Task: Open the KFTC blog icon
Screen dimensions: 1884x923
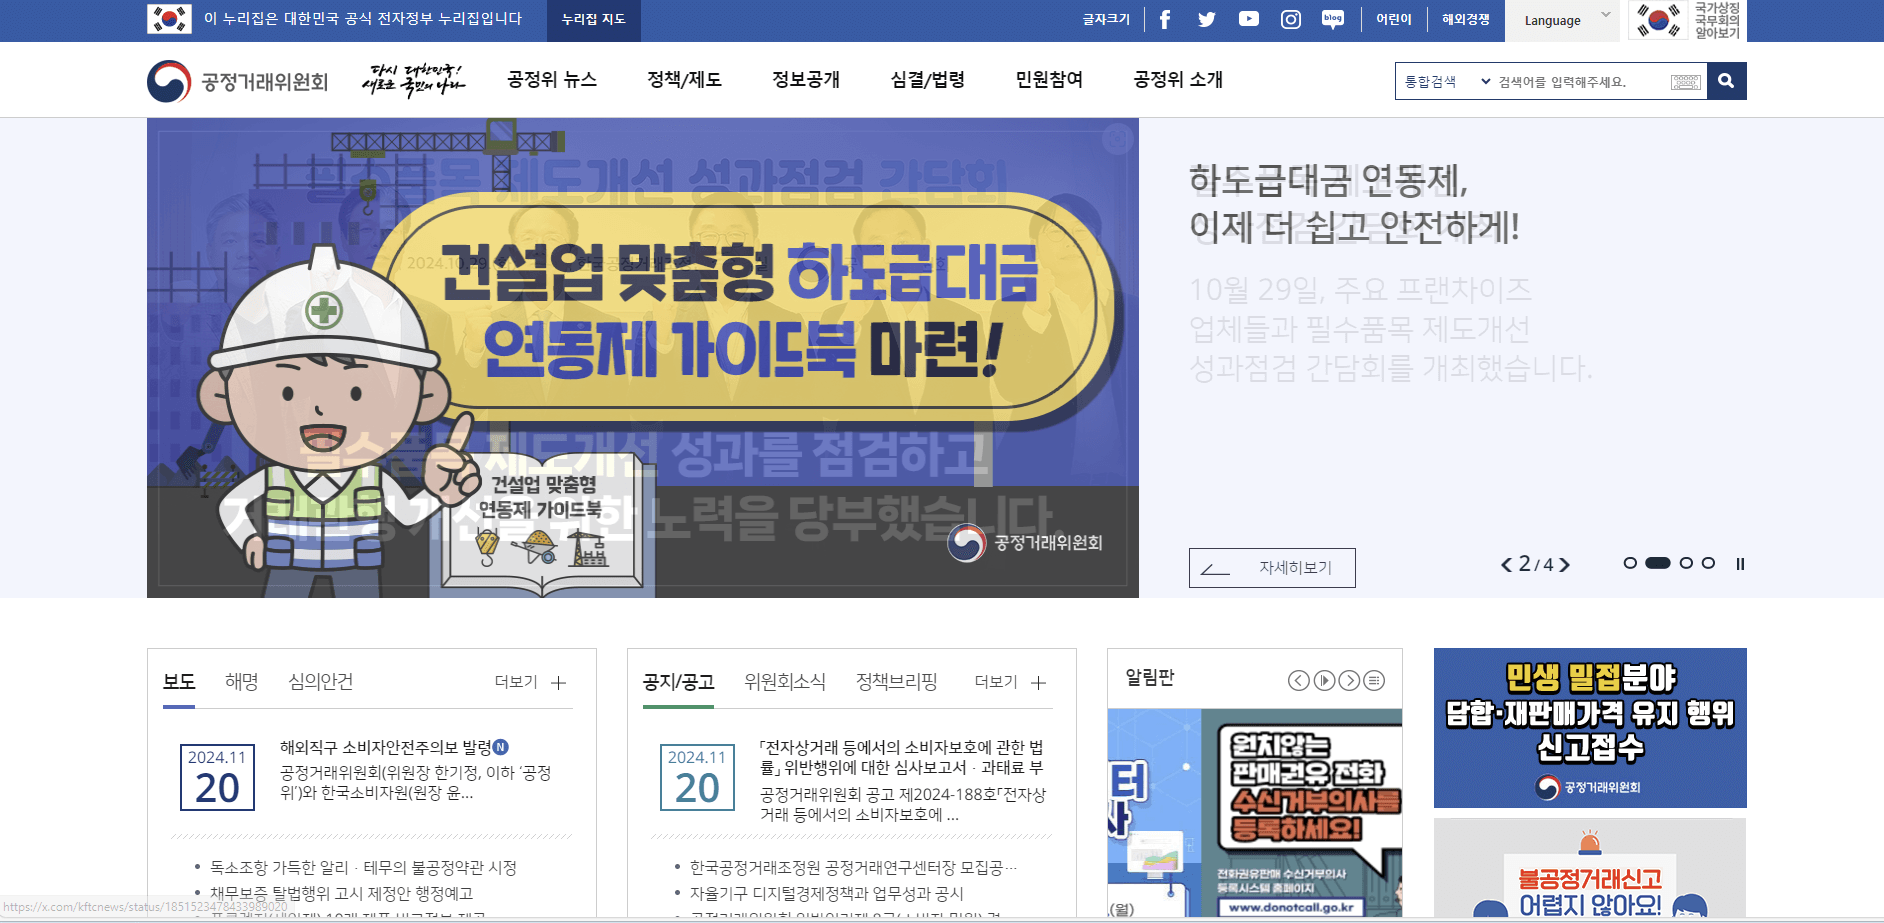Action: pyautogui.click(x=1332, y=19)
